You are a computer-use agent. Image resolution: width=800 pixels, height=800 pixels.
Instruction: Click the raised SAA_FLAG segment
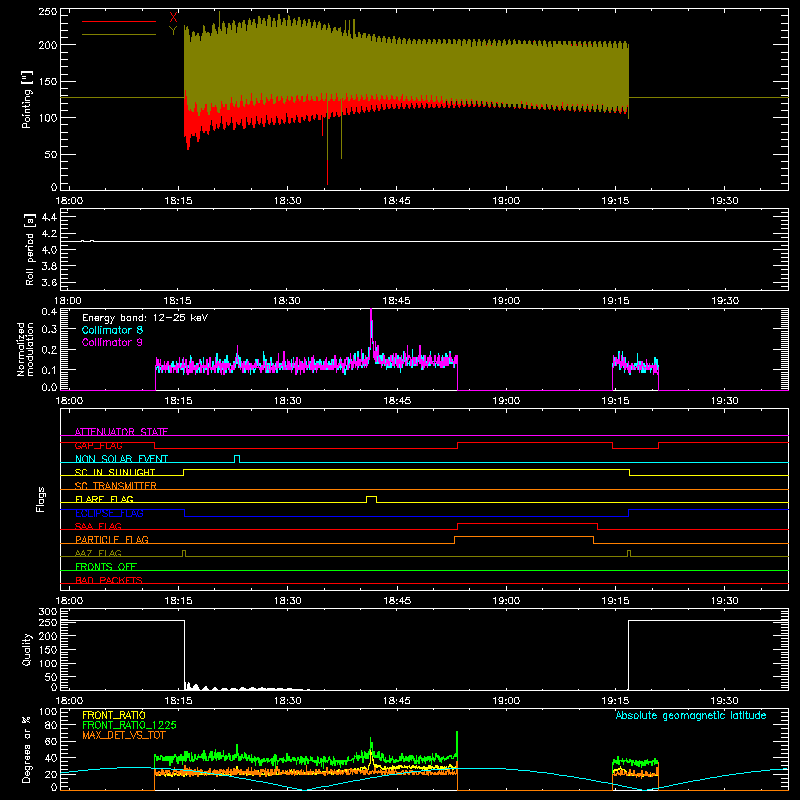(528, 523)
